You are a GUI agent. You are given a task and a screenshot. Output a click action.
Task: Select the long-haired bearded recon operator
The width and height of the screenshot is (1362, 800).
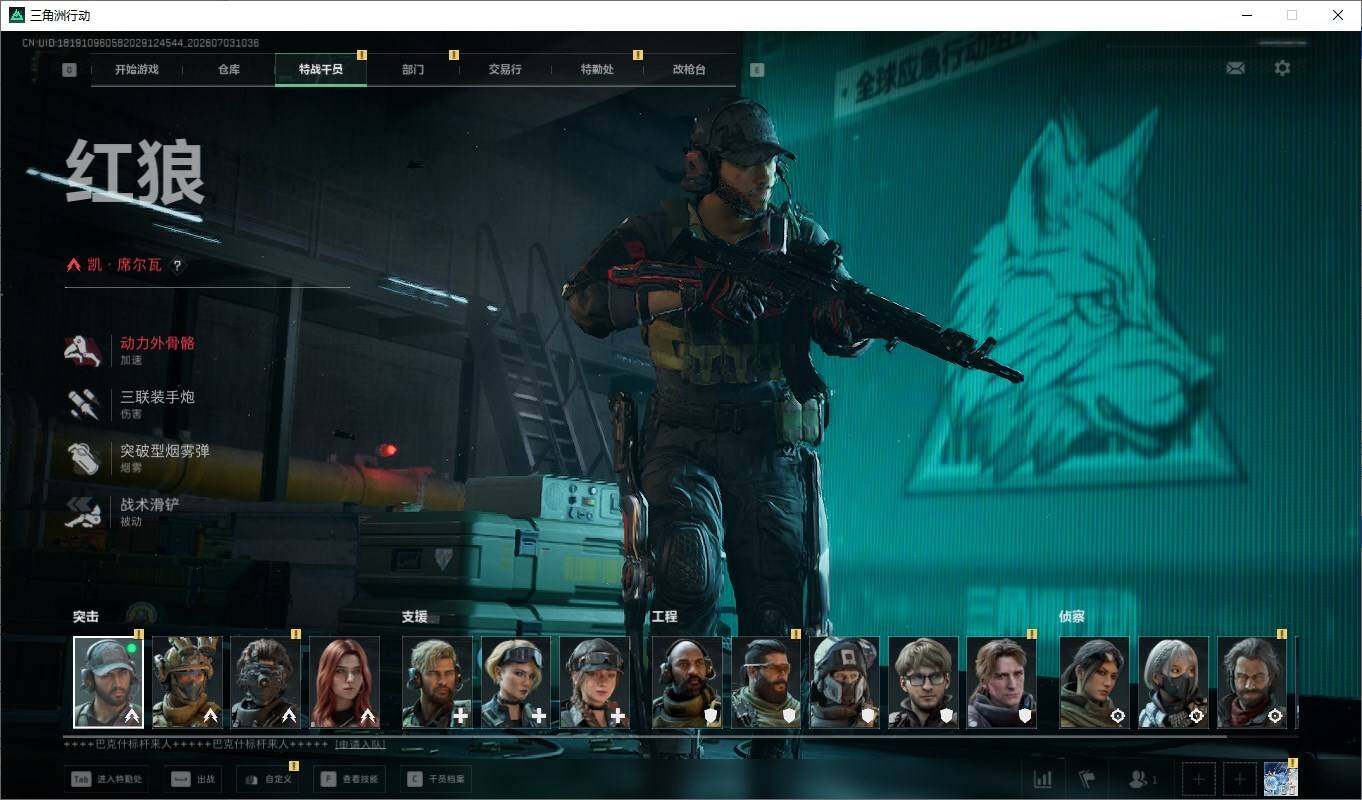(1252, 682)
